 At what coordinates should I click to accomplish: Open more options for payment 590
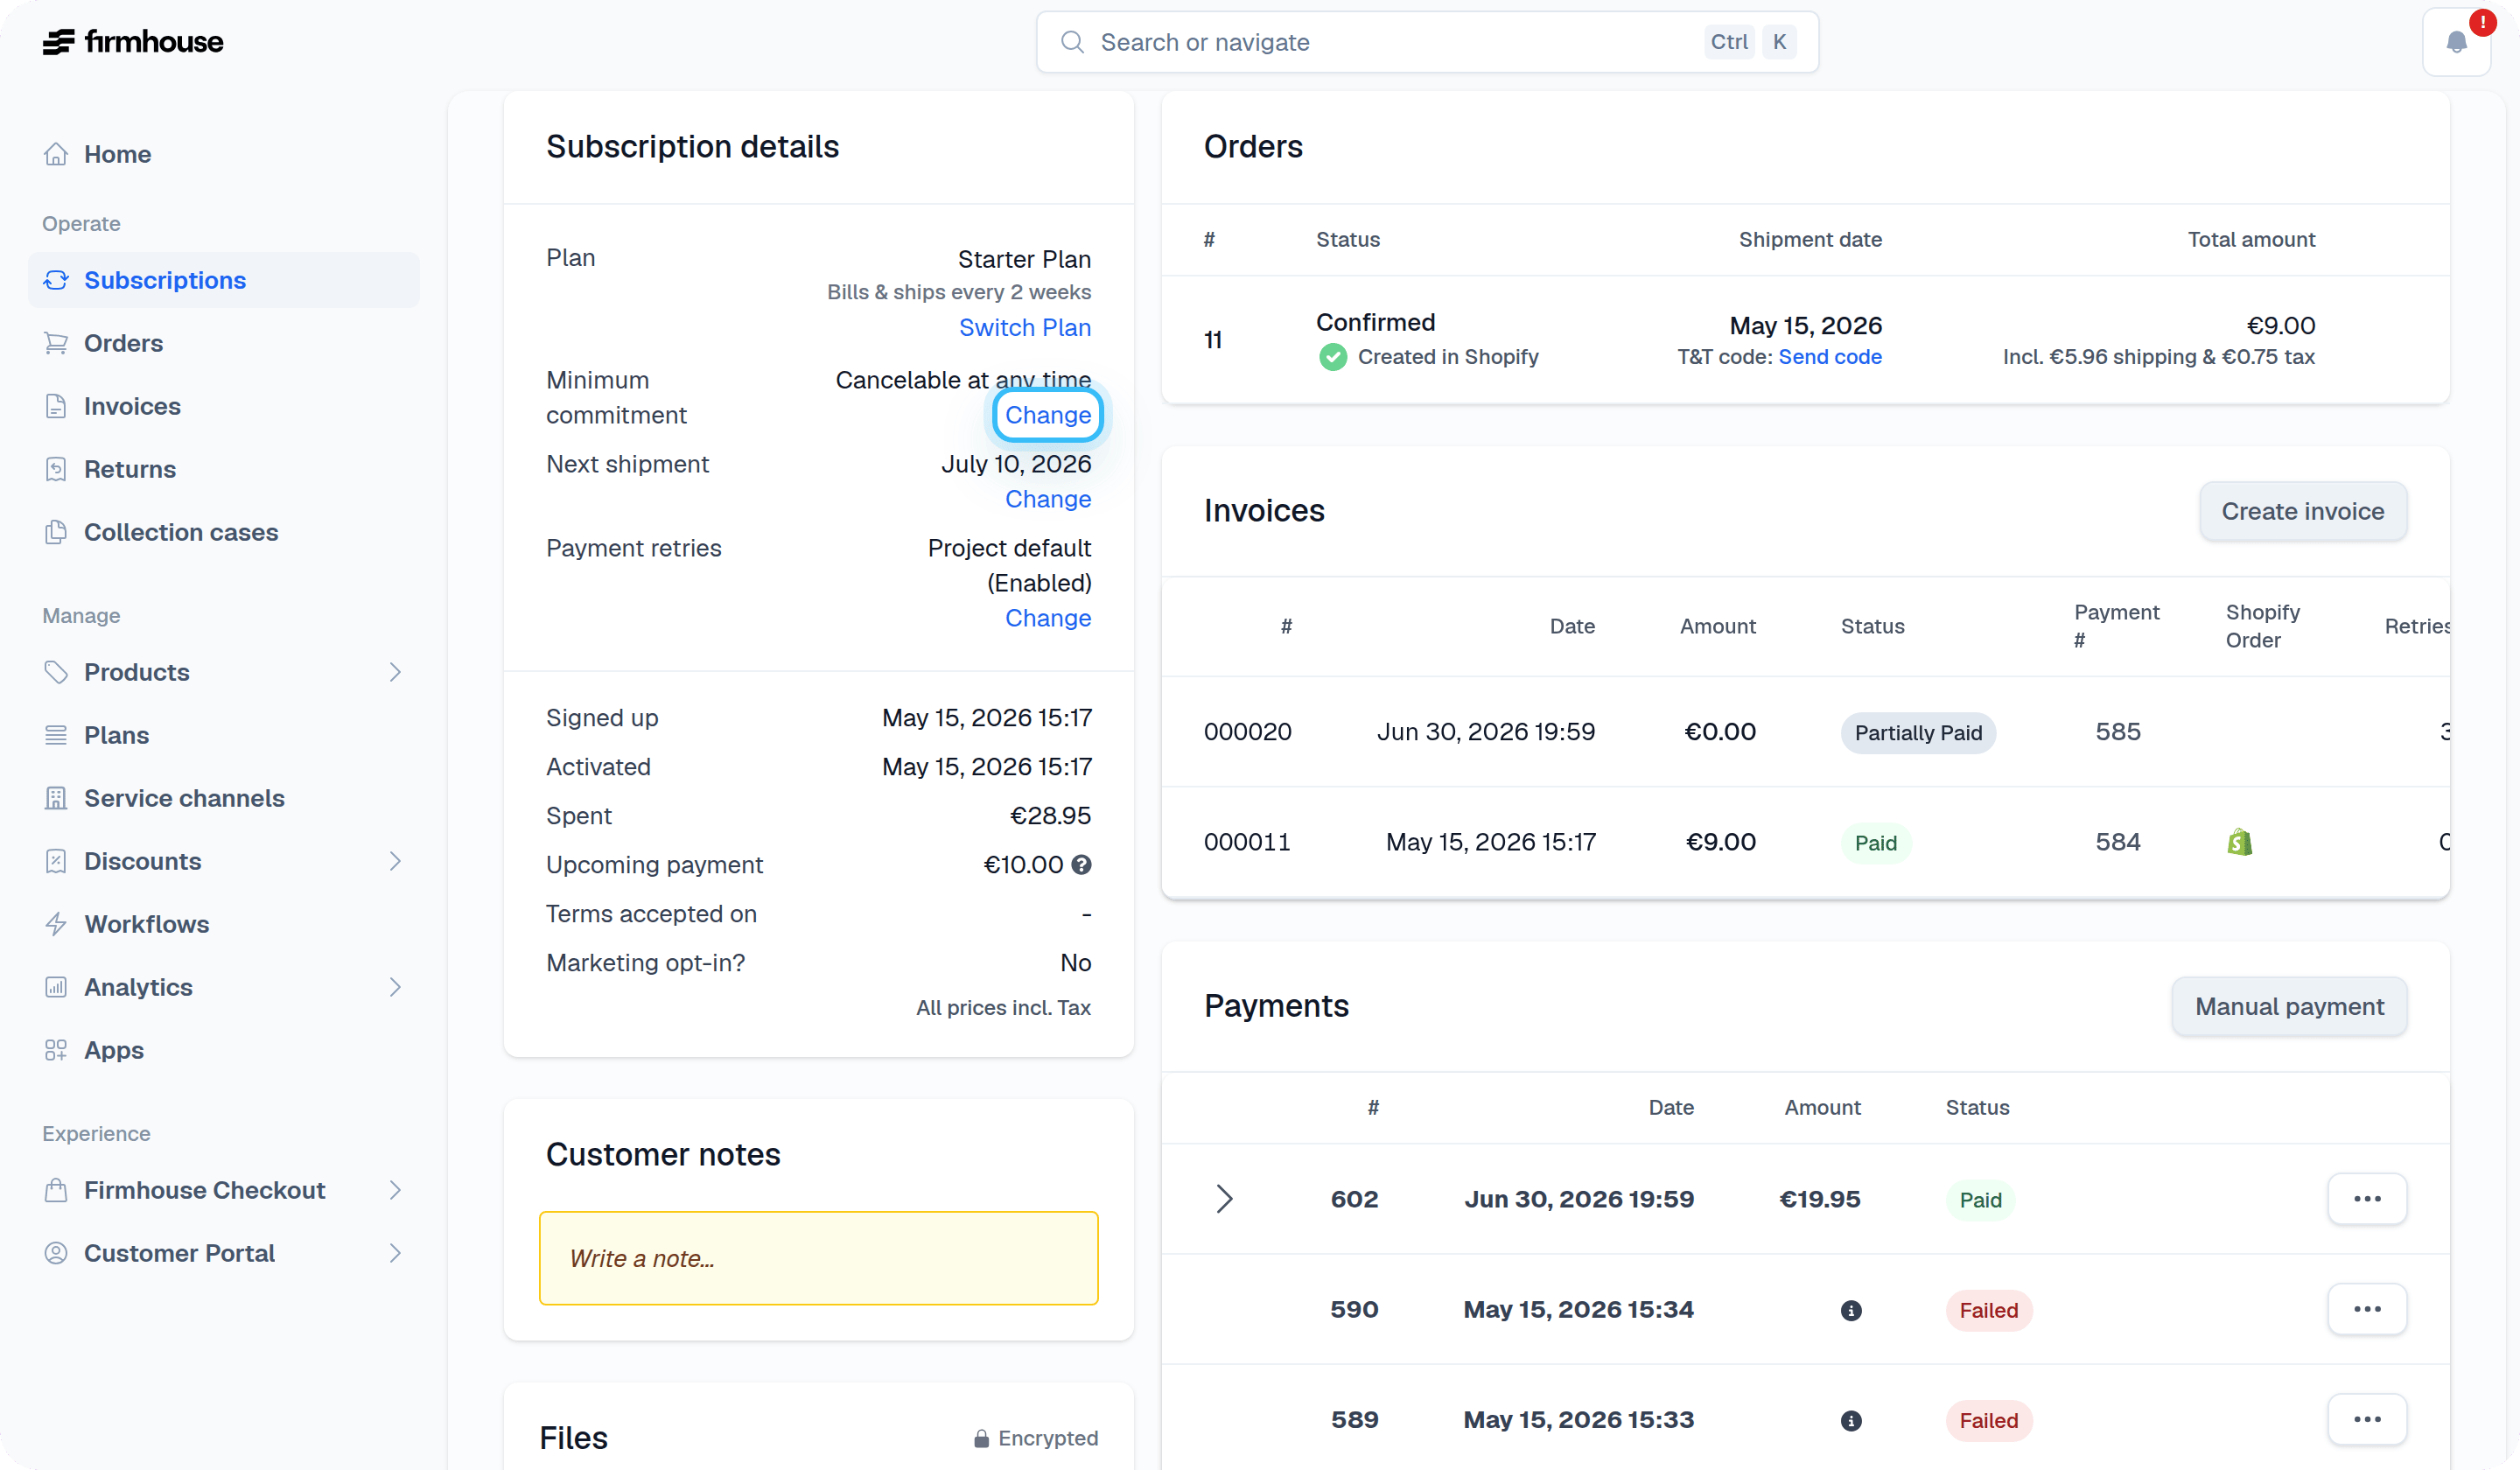(2367, 1309)
